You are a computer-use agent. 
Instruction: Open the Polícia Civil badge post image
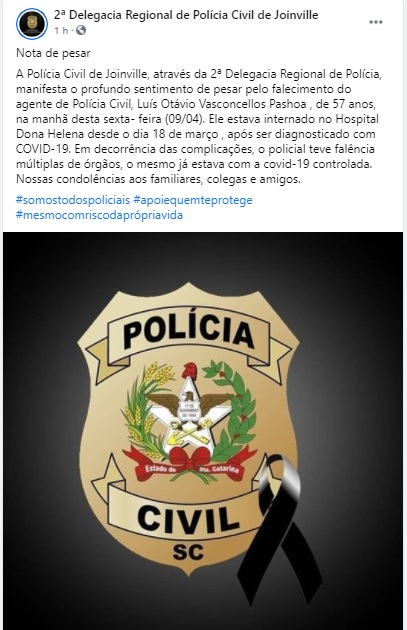point(203,431)
